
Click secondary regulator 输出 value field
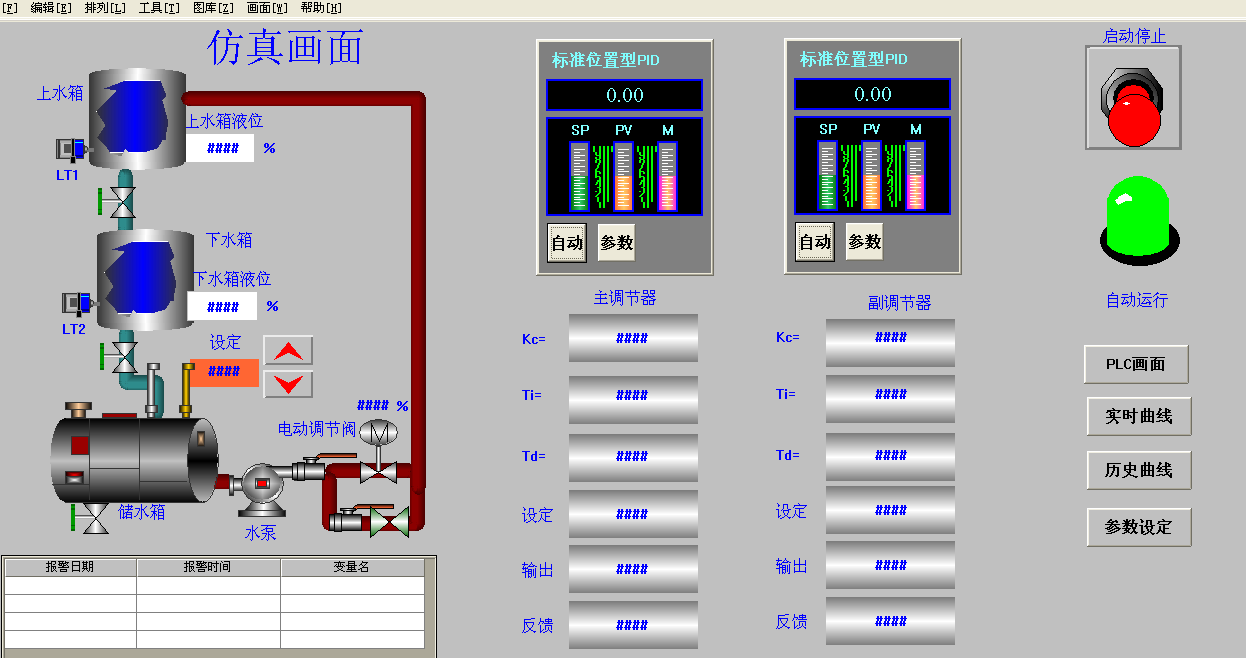tap(890, 565)
